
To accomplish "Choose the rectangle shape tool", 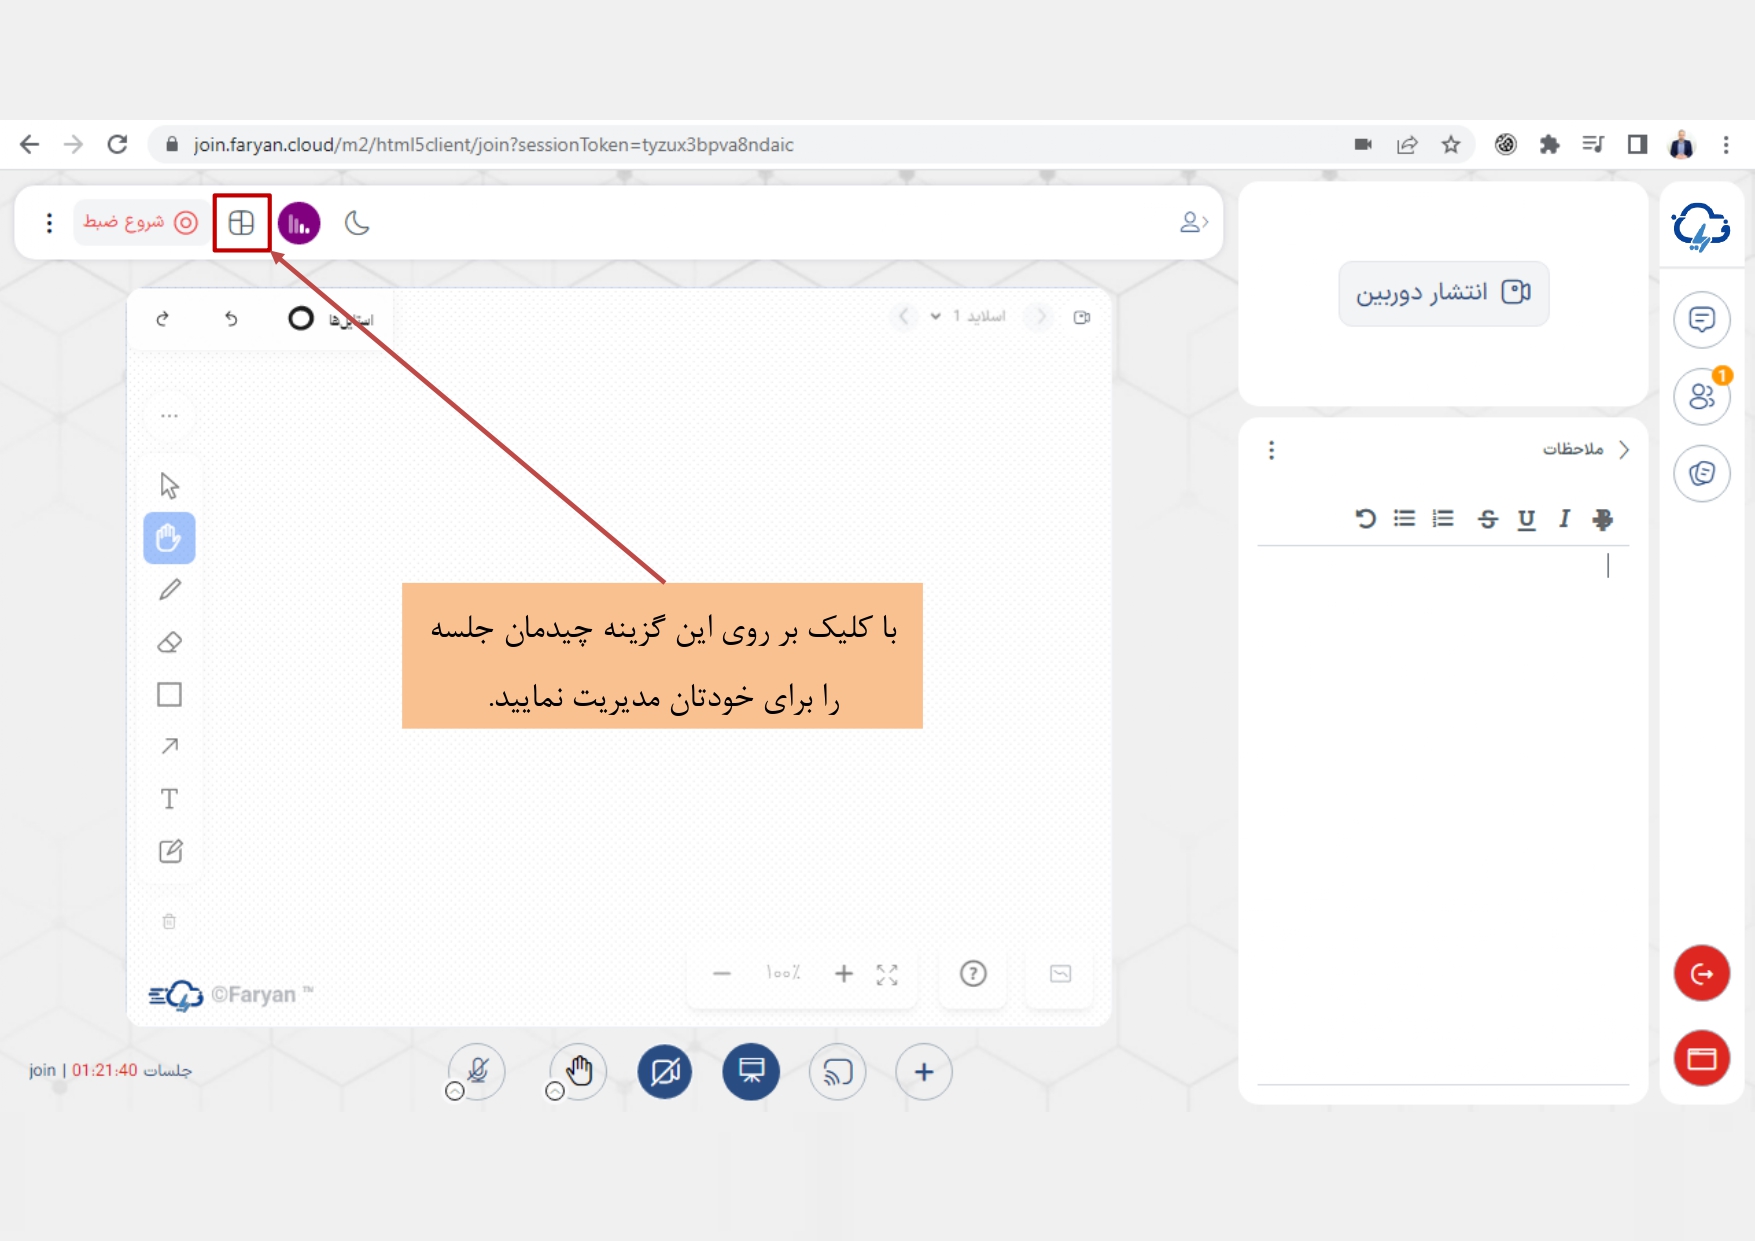I will coord(170,695).
